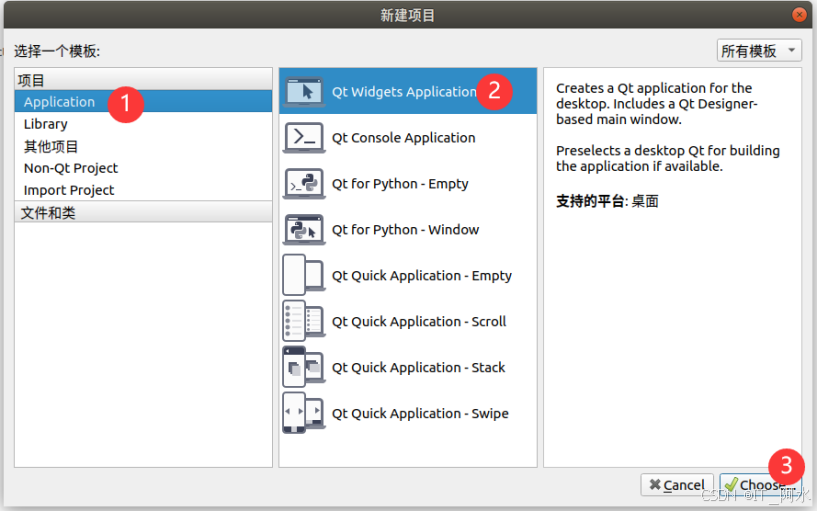817x511 pixels.
Task: Click the template description 'Creates a Qt application'
Action: tap(657, 104)
